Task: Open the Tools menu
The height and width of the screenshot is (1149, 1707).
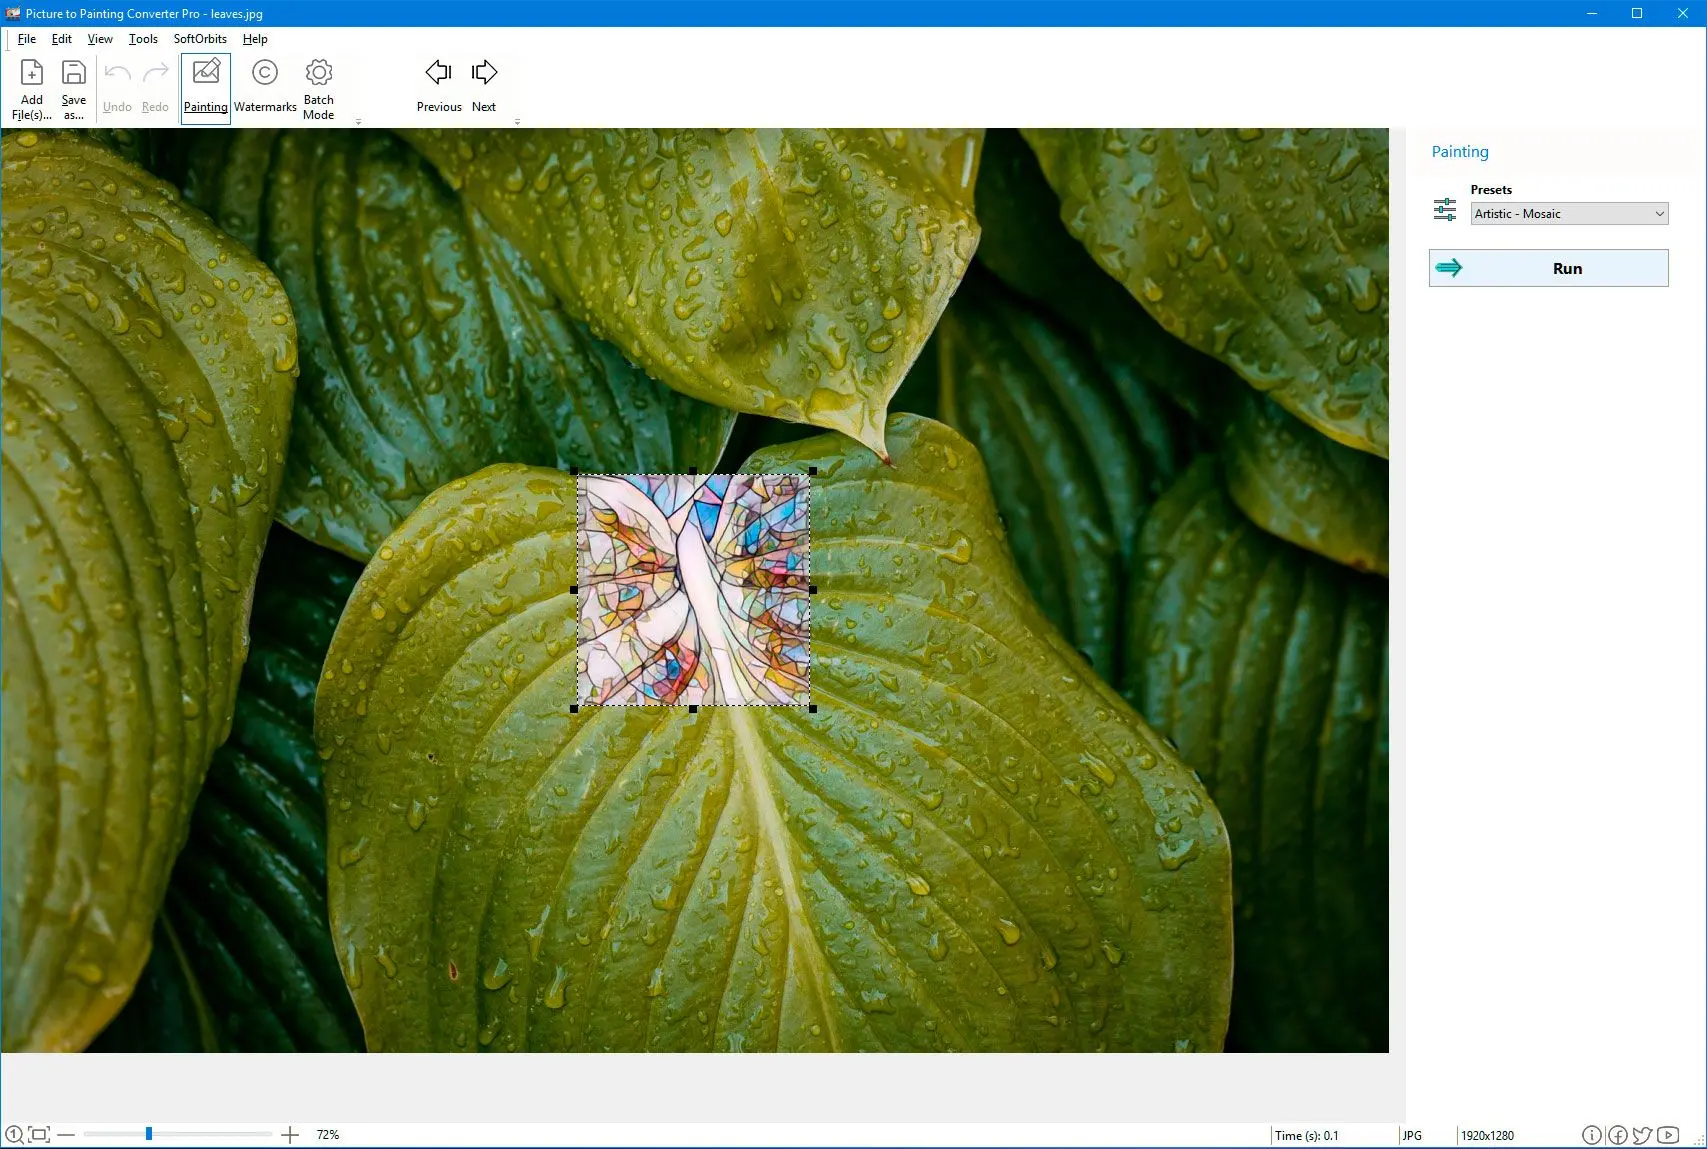Action: pyautogui.click(x=143, y=39)
